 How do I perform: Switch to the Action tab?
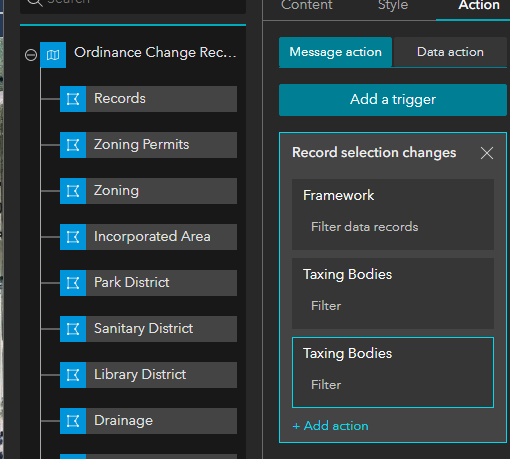pyautogui.click(x=479, y=5)
